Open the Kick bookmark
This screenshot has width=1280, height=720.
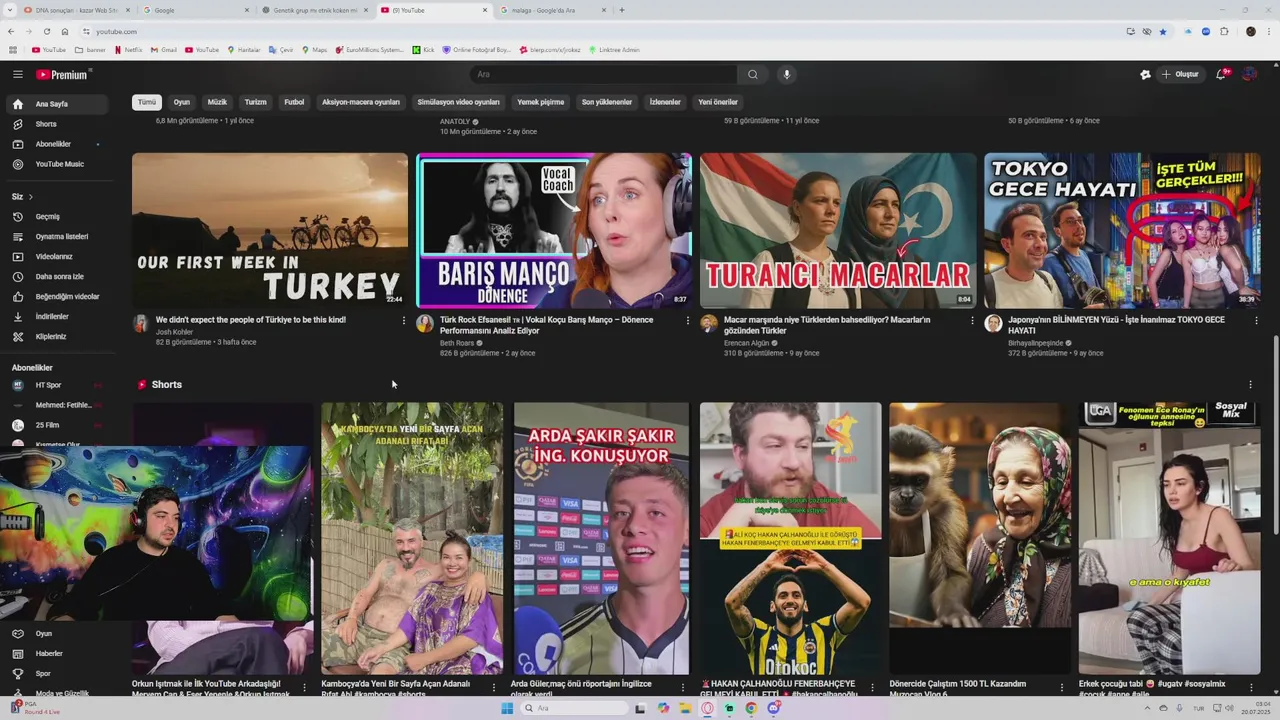(x=424, y=49)
